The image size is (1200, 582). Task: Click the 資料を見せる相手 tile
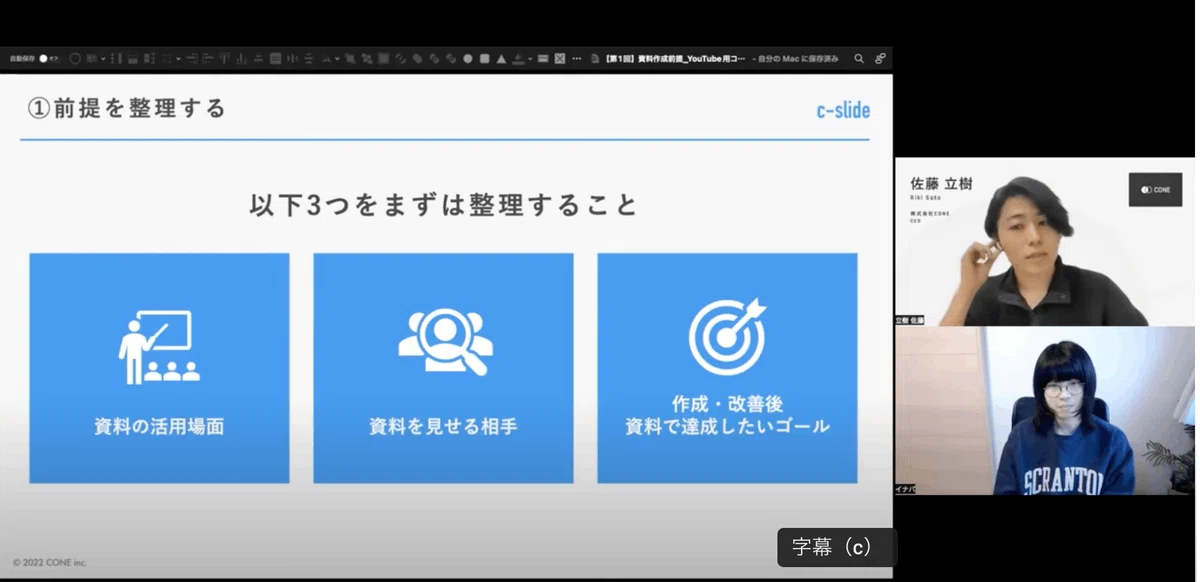443,368
